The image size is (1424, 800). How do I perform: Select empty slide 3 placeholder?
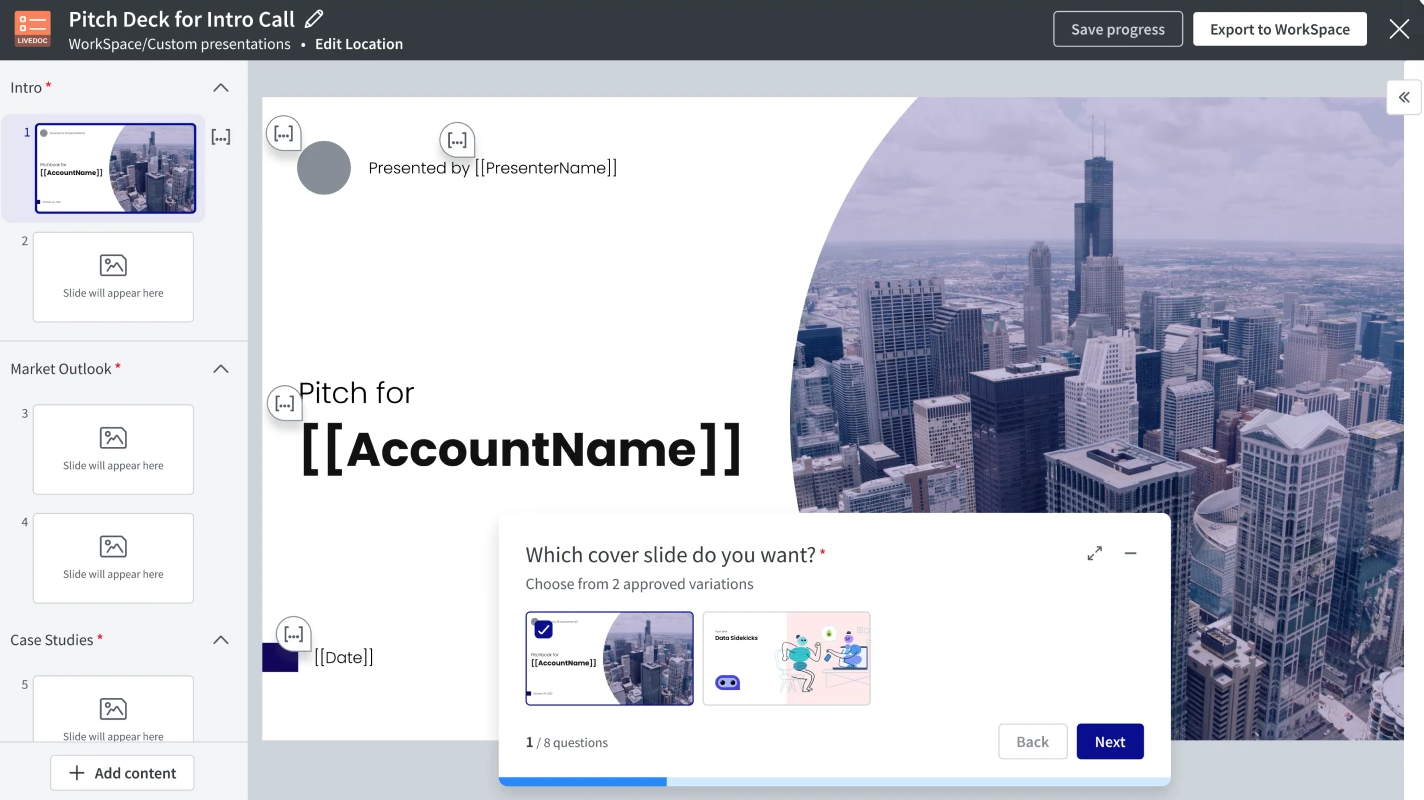point(113,449)
